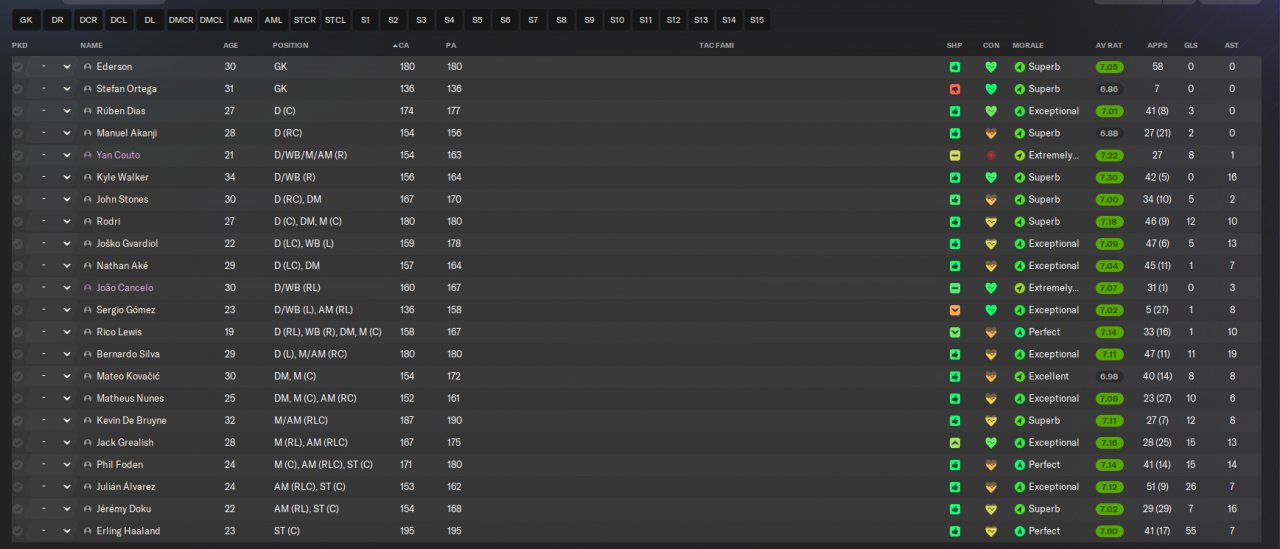
Task: Click Manuel Akanji's condition heart icon
Action: coord(991,133)
